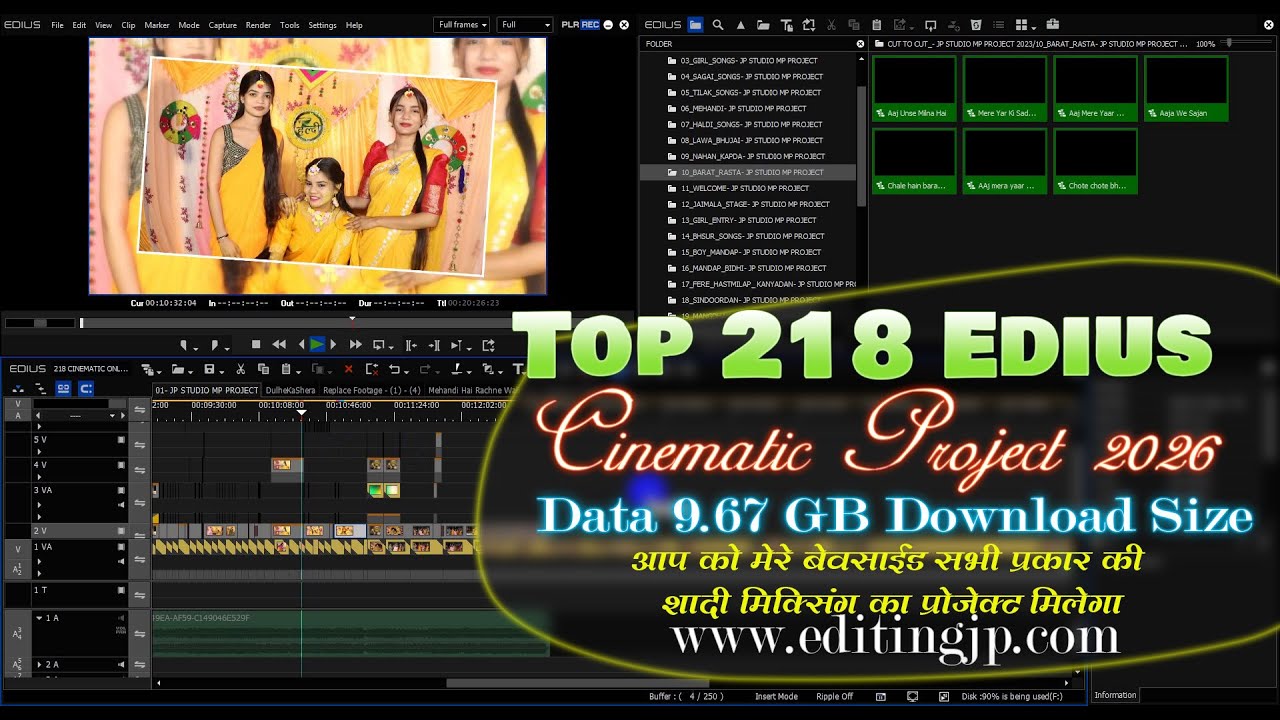Switch to the Replace Footage - (1) - (4) tab

tap(371, 390)
